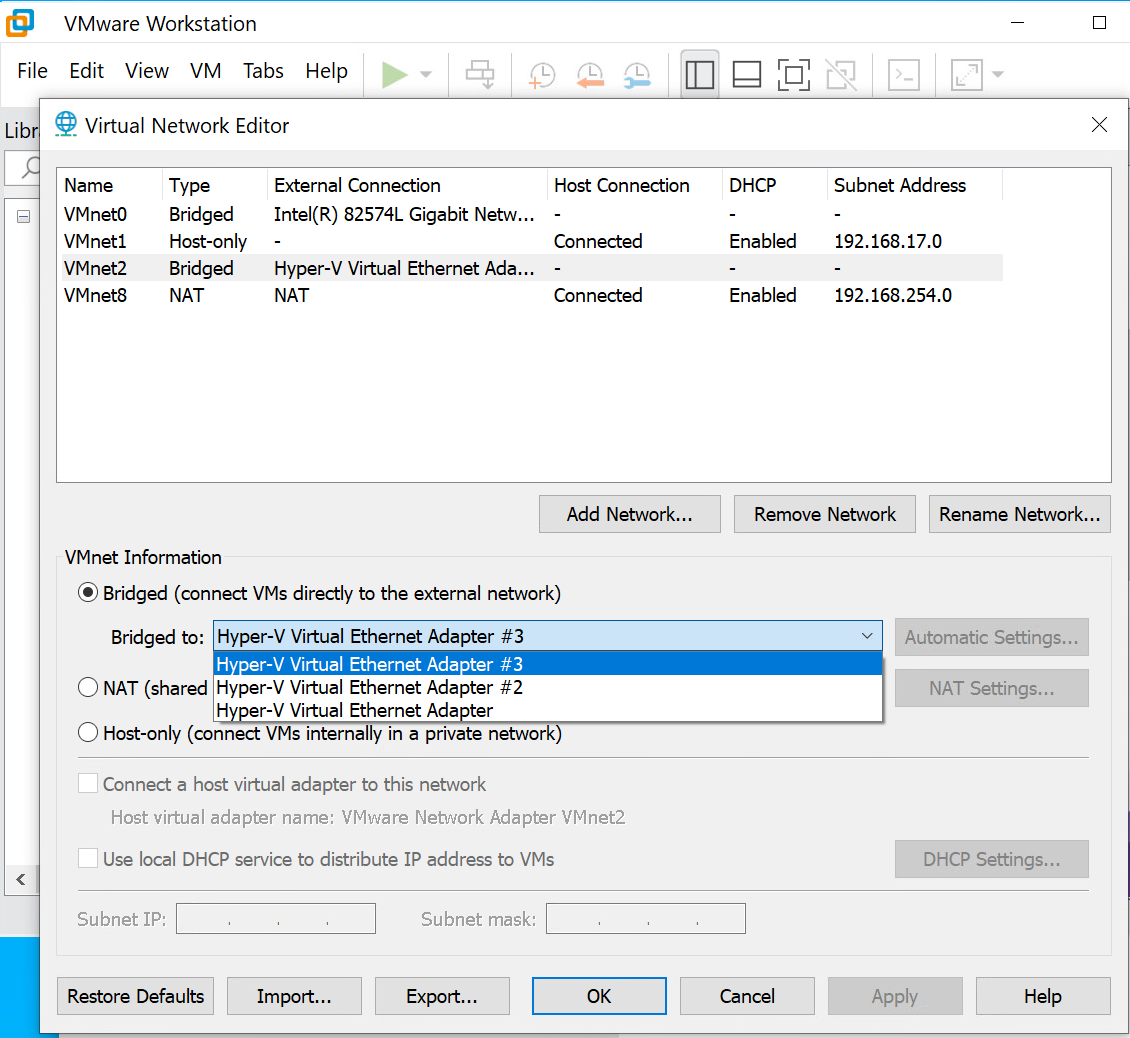This screenshot has width=1130, height=1038.
Task: Click the Subnet Address column header
Action: point(914,185)
